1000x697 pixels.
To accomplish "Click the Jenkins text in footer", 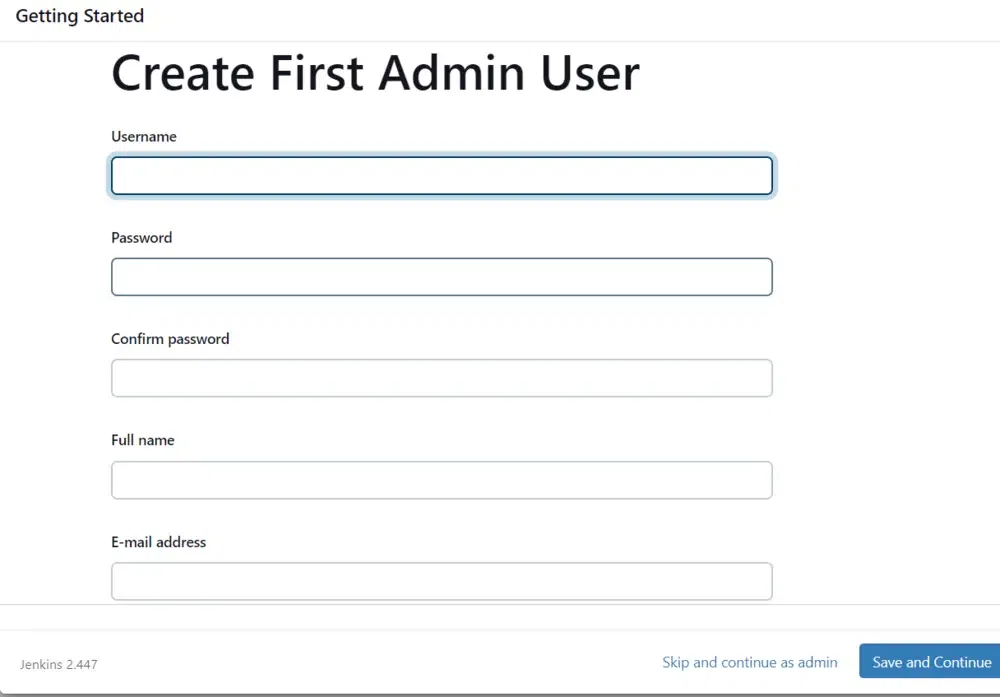I will click(41, 664).
